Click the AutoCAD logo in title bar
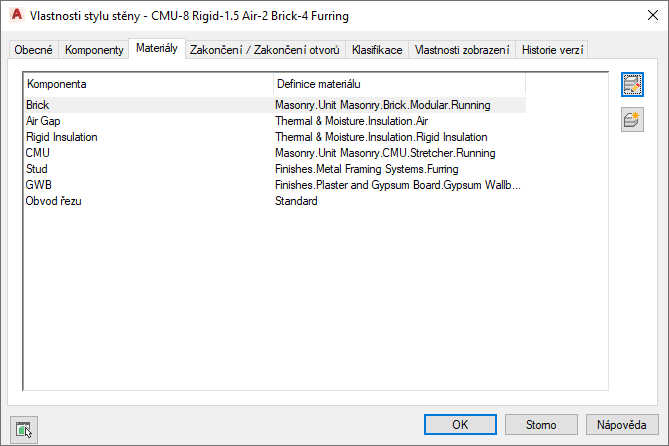Screen dimensions: 669x446 click(15, 16)
